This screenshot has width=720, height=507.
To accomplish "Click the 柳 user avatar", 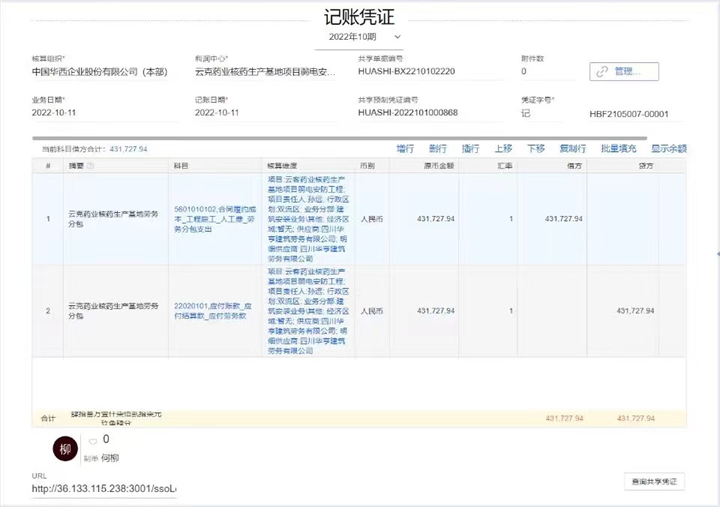I will click(65, 449).
